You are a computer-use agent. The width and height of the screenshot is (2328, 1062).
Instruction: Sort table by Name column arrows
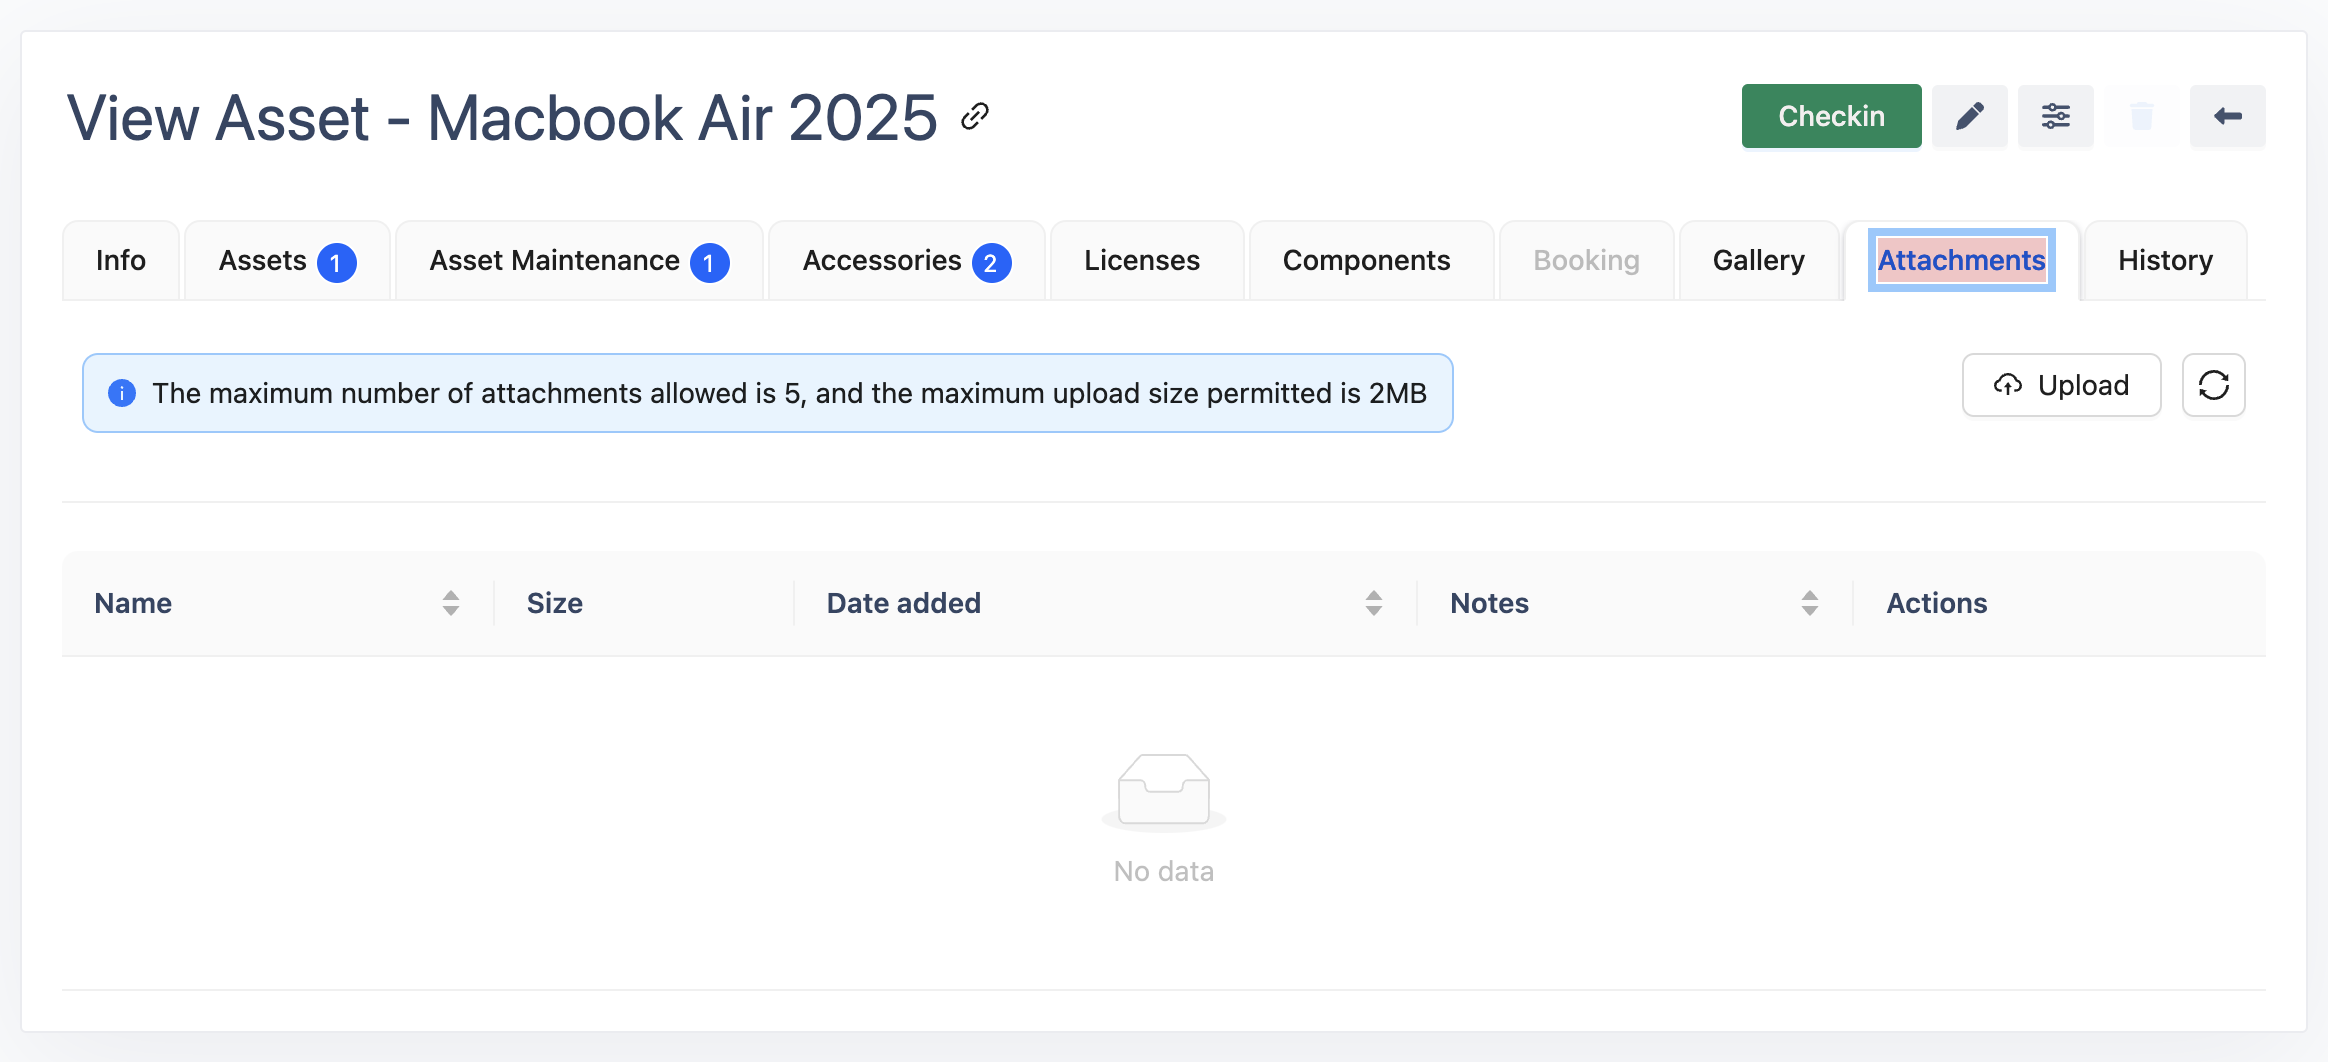pyautogui.click(x=451, y=603)
